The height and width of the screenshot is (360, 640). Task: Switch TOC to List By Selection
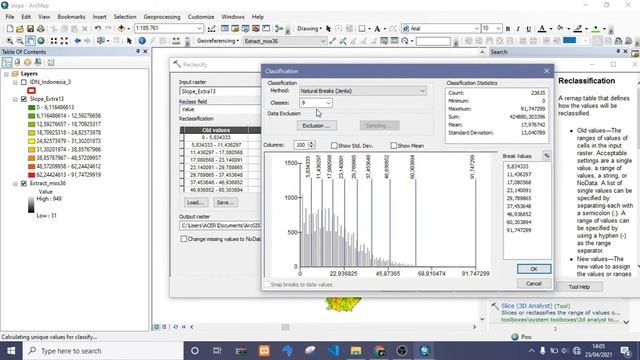click(x=38, y=62)
